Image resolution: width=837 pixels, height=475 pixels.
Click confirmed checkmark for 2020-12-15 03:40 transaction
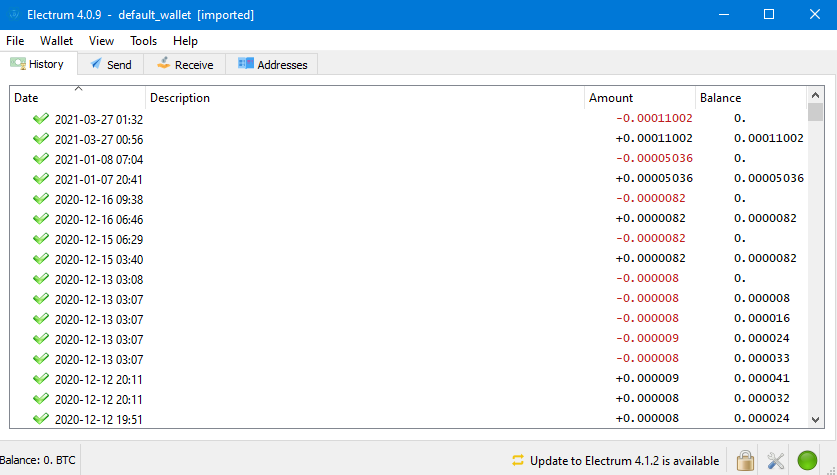click(x=41, y=259)
